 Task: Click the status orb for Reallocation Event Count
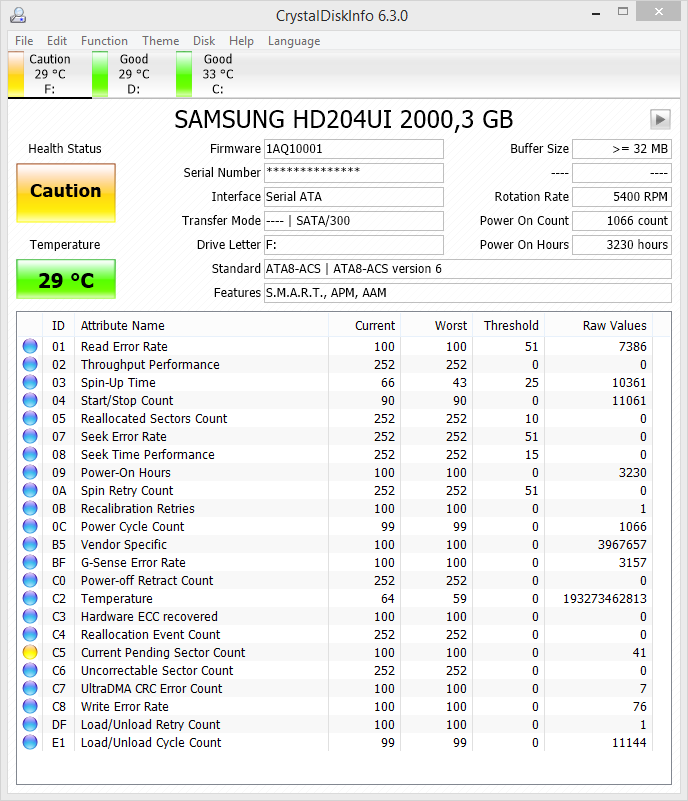coord(30,634)
